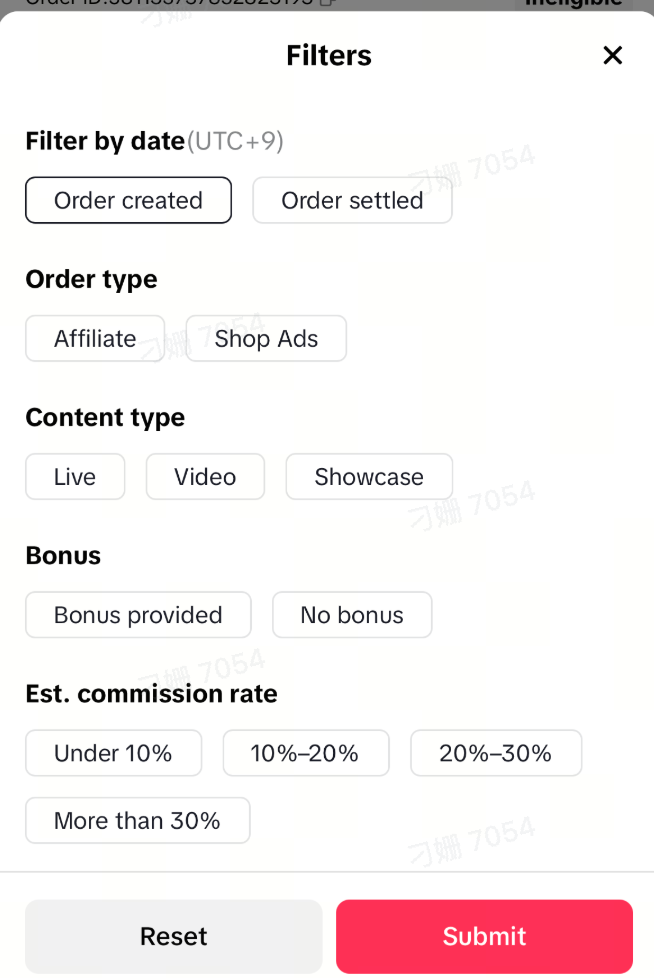Click the Ineligible status badge behind the sheet

click(574, 3)
